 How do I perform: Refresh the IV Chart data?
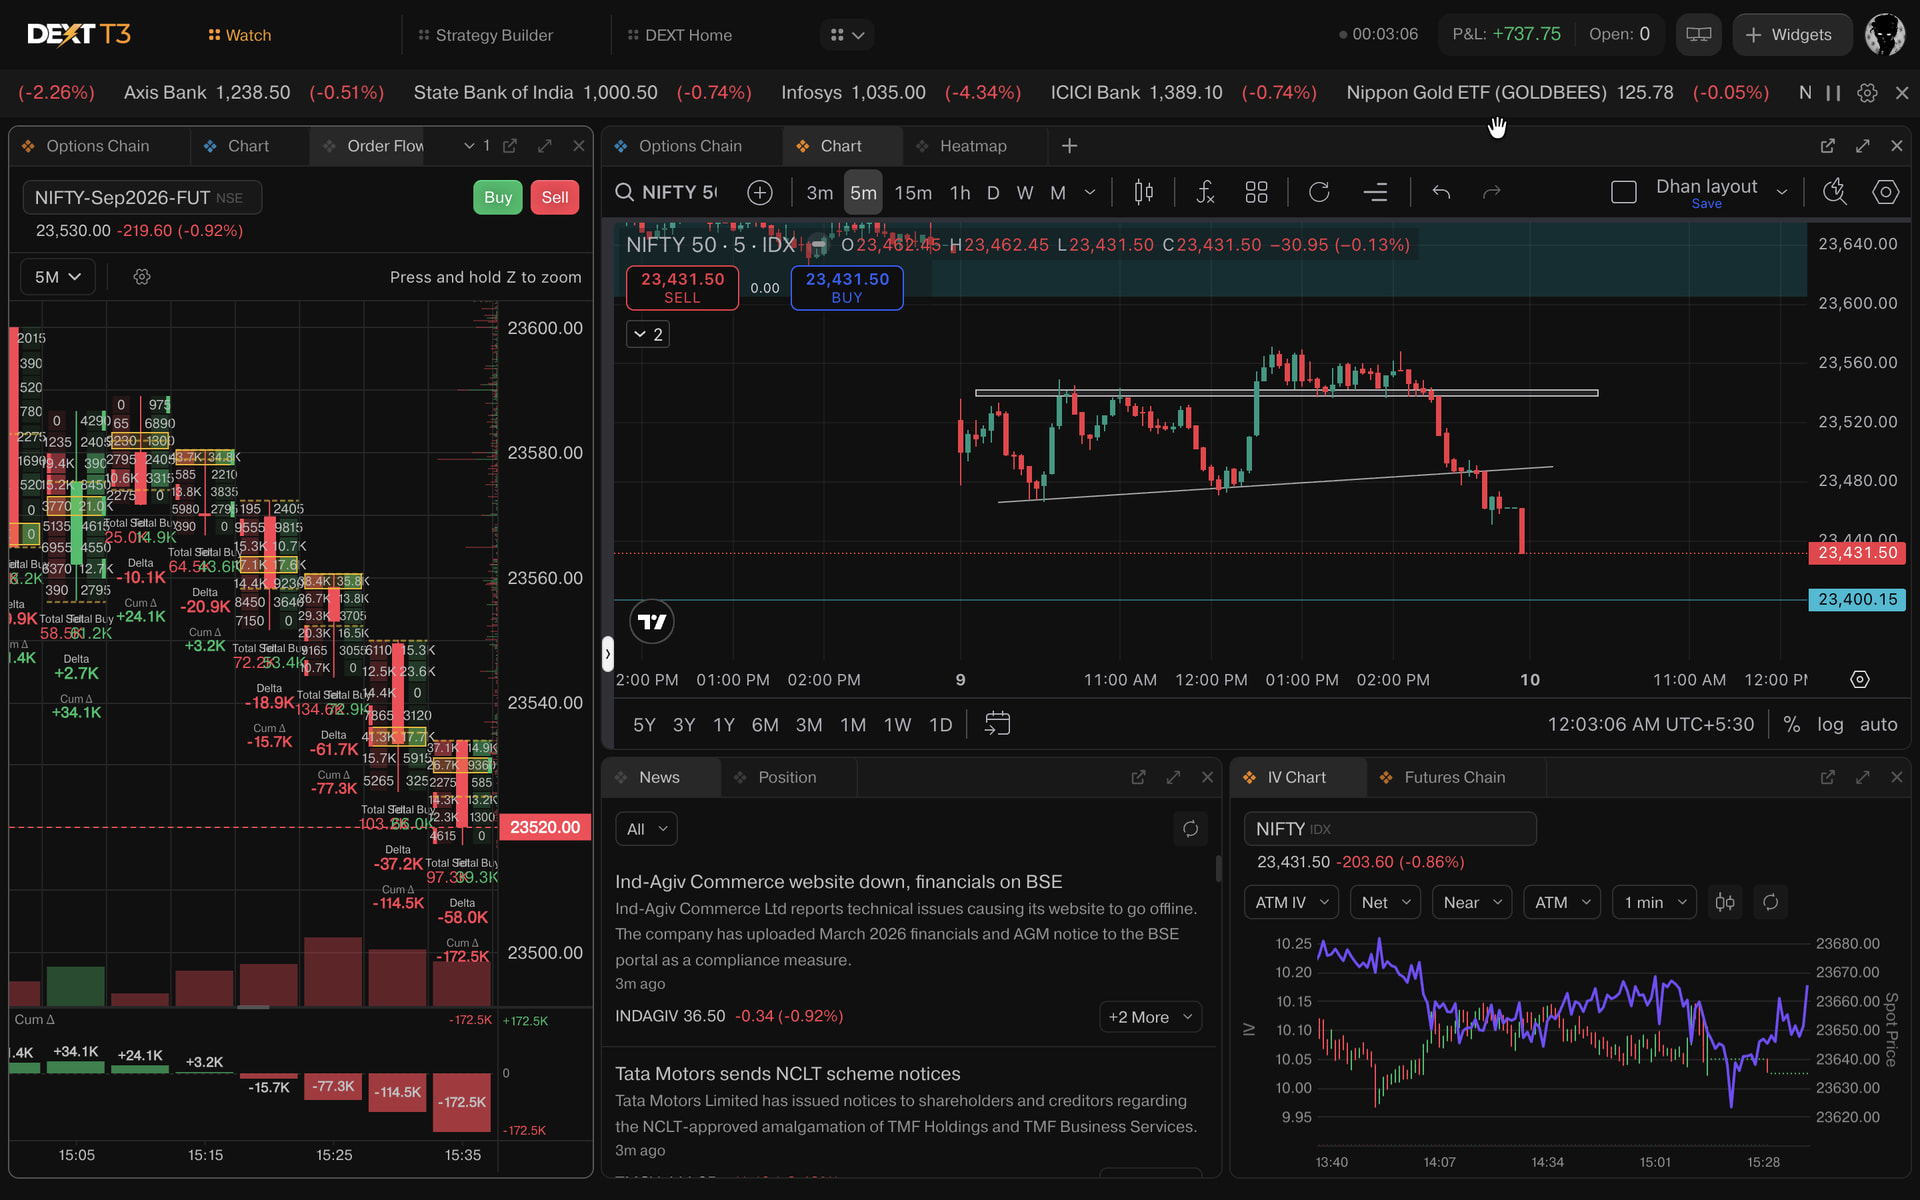[1771, 902]
